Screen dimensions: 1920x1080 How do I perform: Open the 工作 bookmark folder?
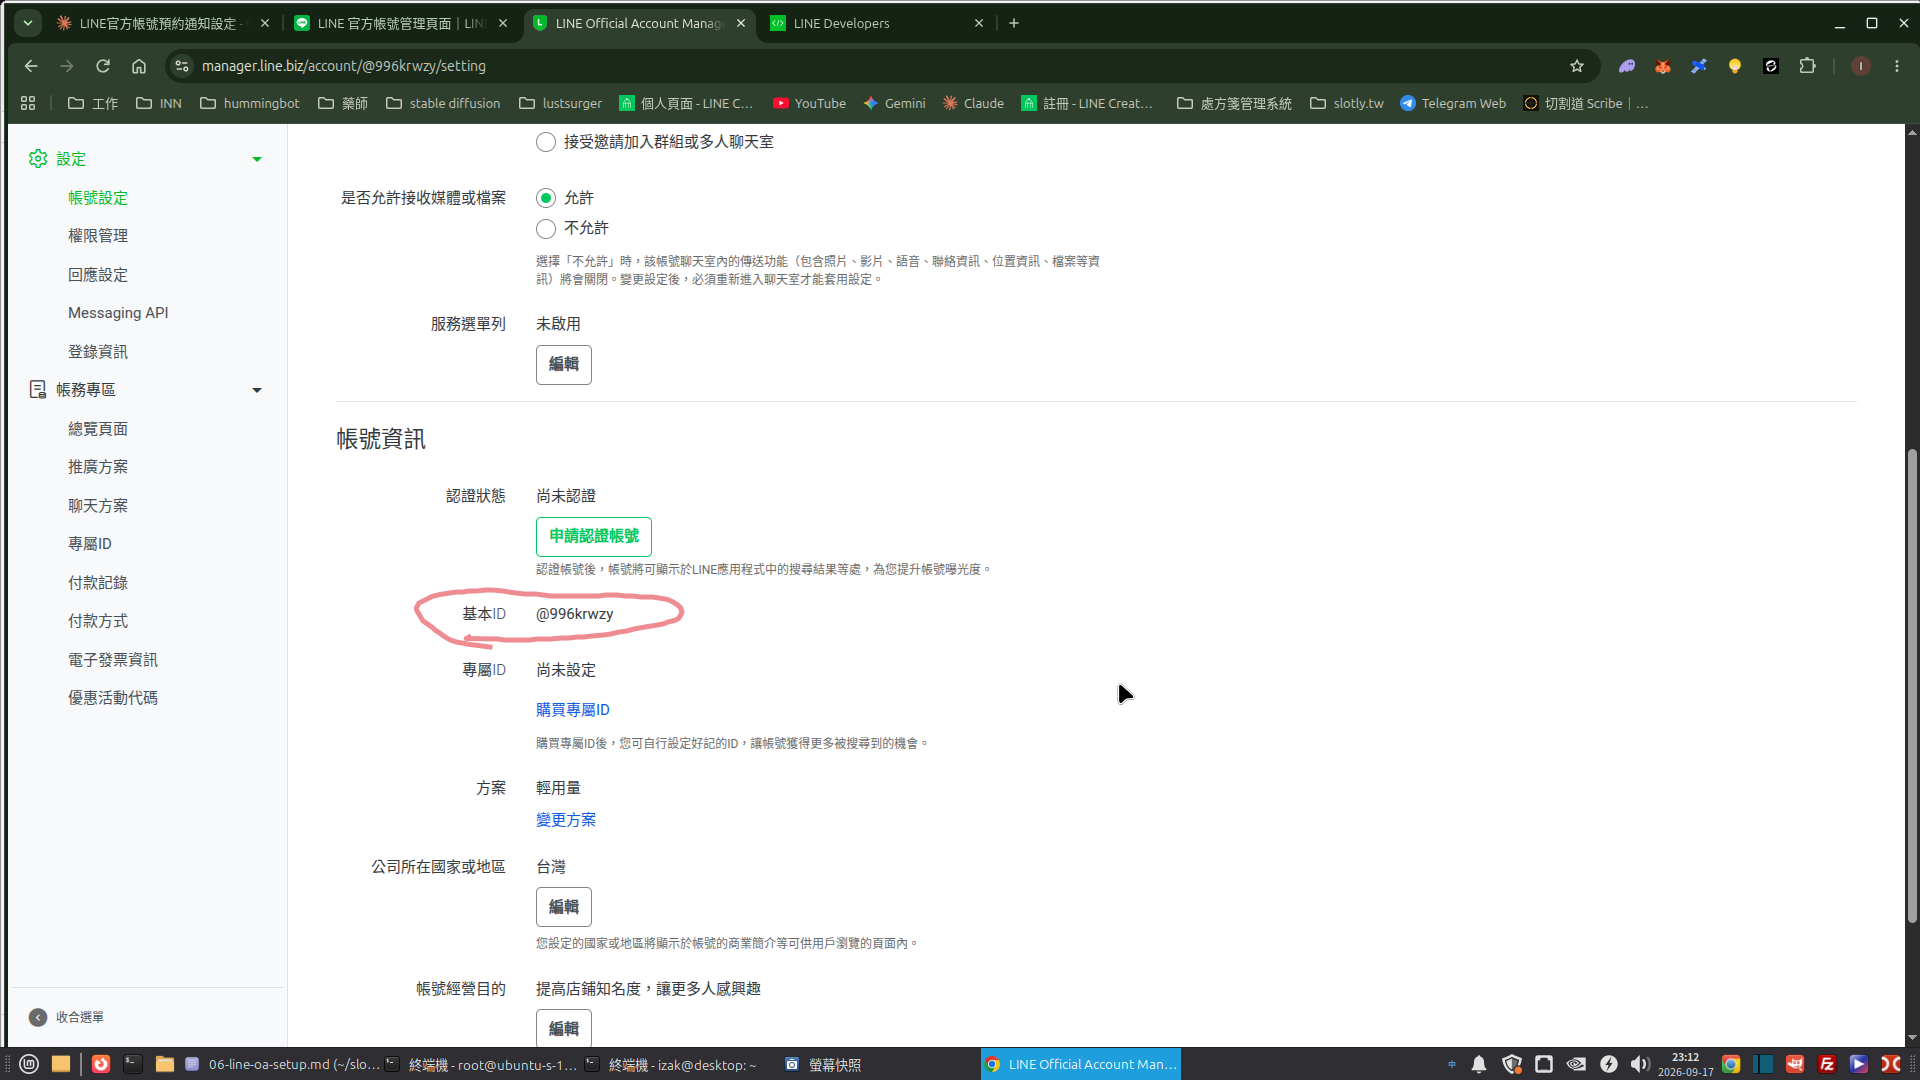(92, 103)
